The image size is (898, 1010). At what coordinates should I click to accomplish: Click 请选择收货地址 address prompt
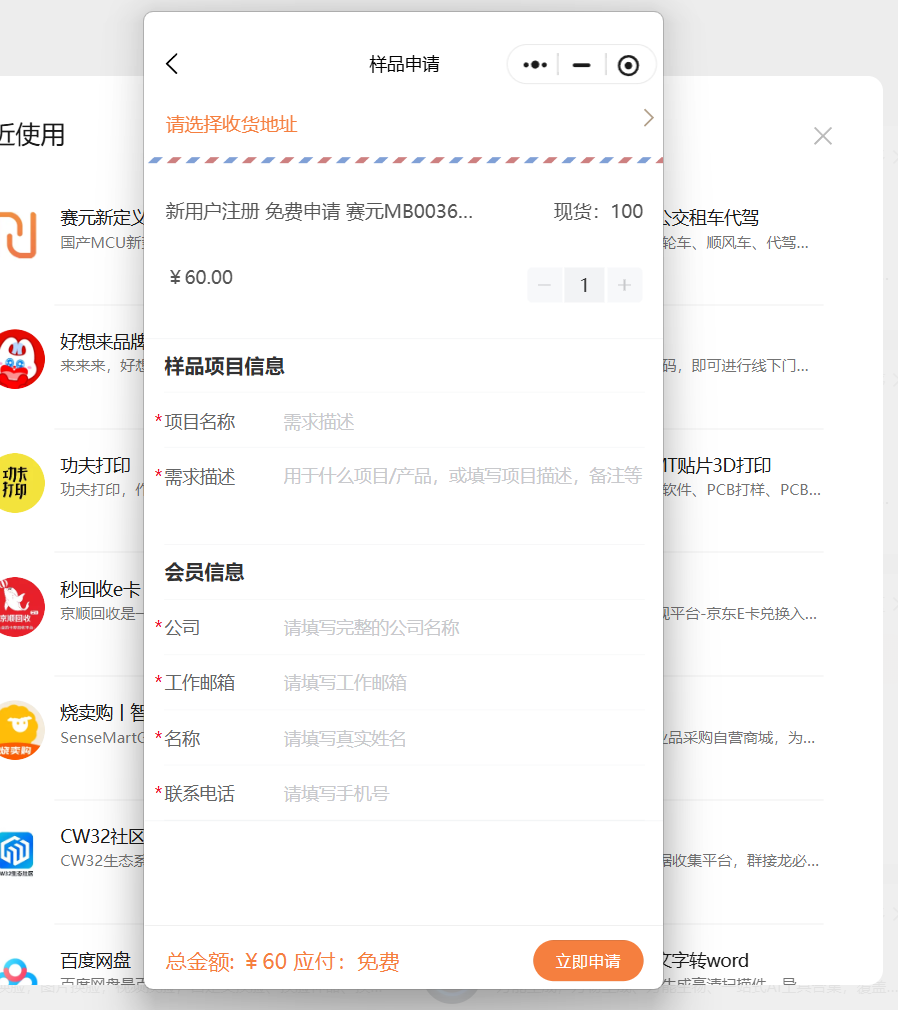coord(231,124)
